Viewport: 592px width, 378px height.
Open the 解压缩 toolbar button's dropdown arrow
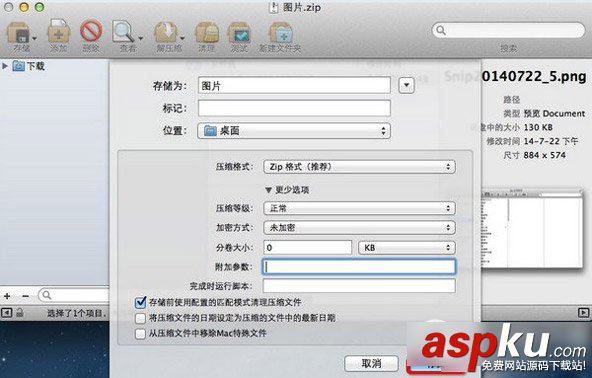point(182,38)
